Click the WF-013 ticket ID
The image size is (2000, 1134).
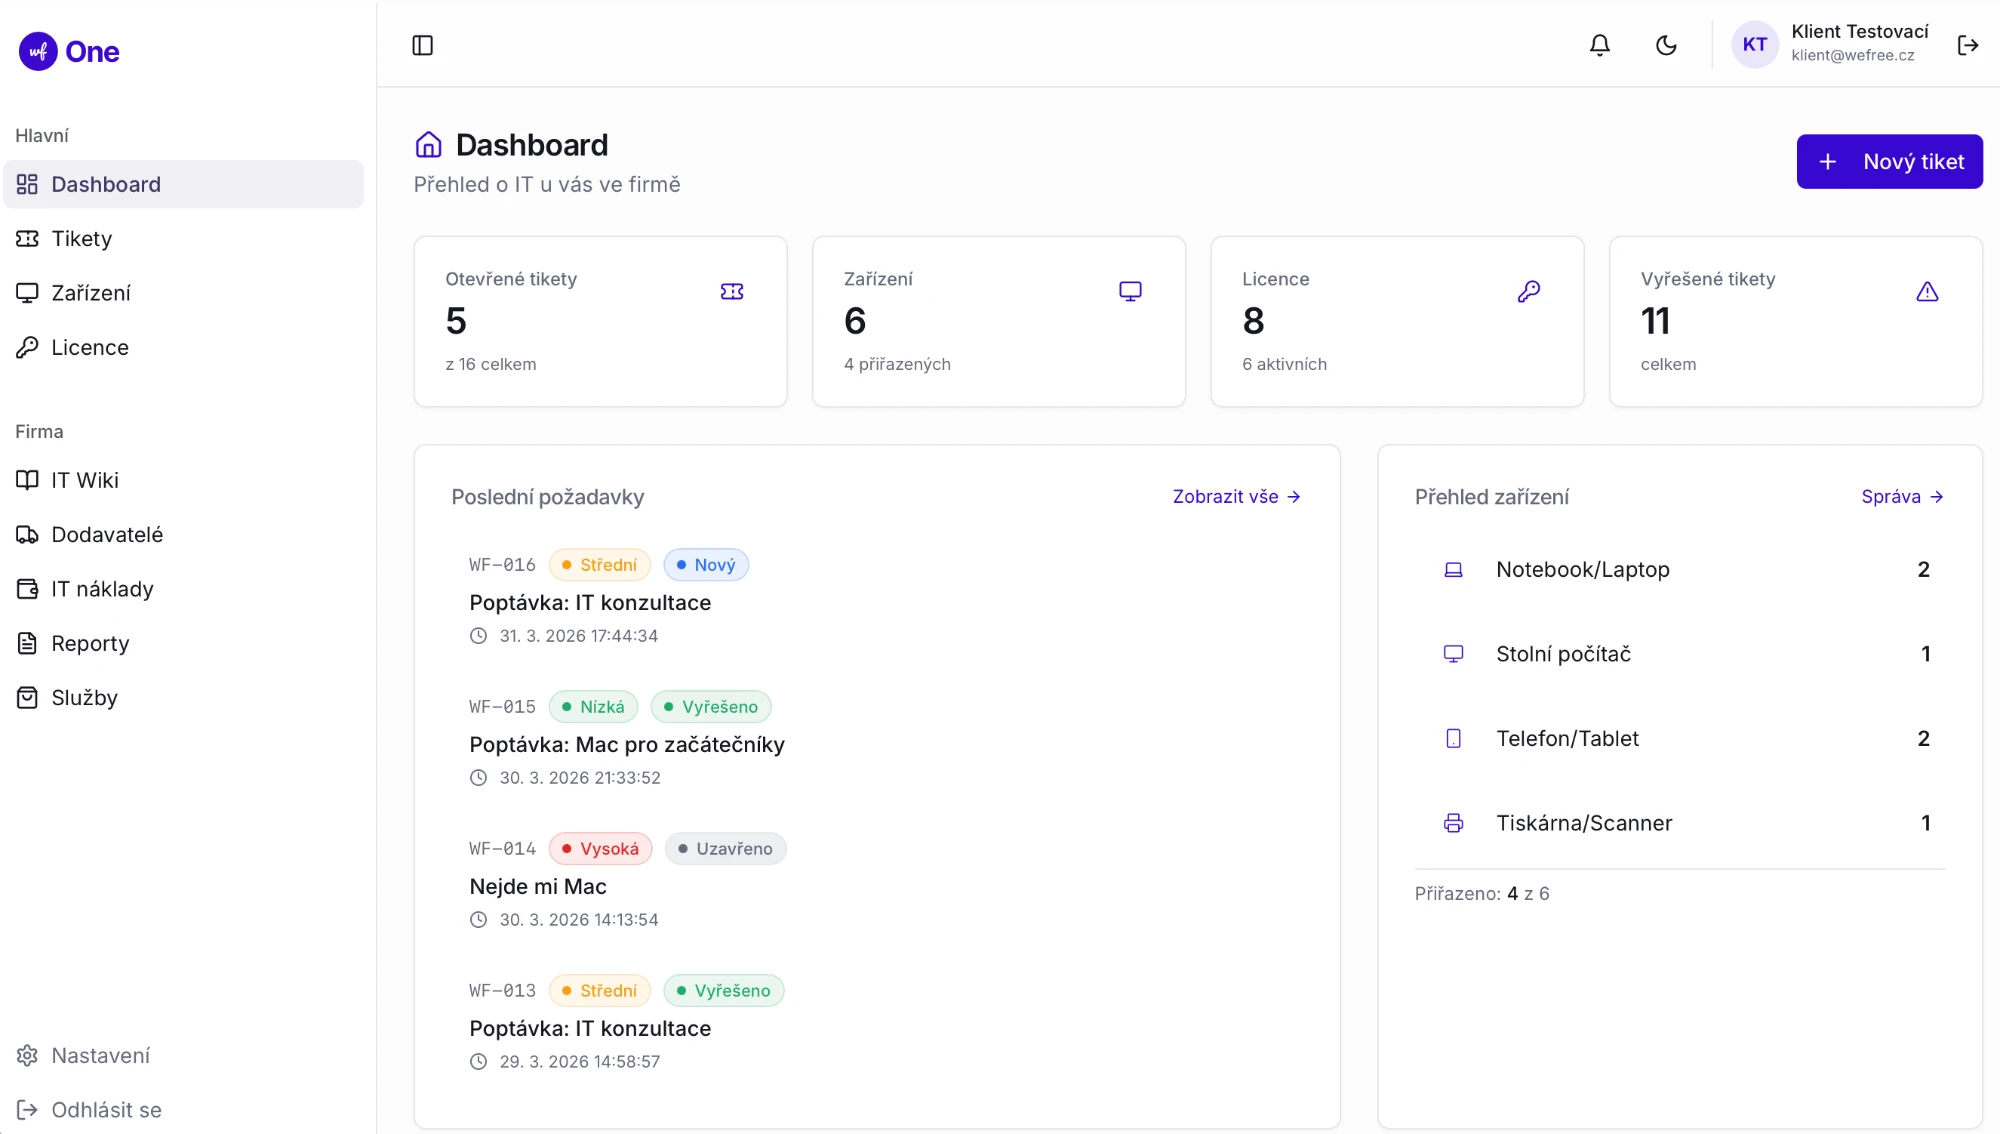(502, 991)
